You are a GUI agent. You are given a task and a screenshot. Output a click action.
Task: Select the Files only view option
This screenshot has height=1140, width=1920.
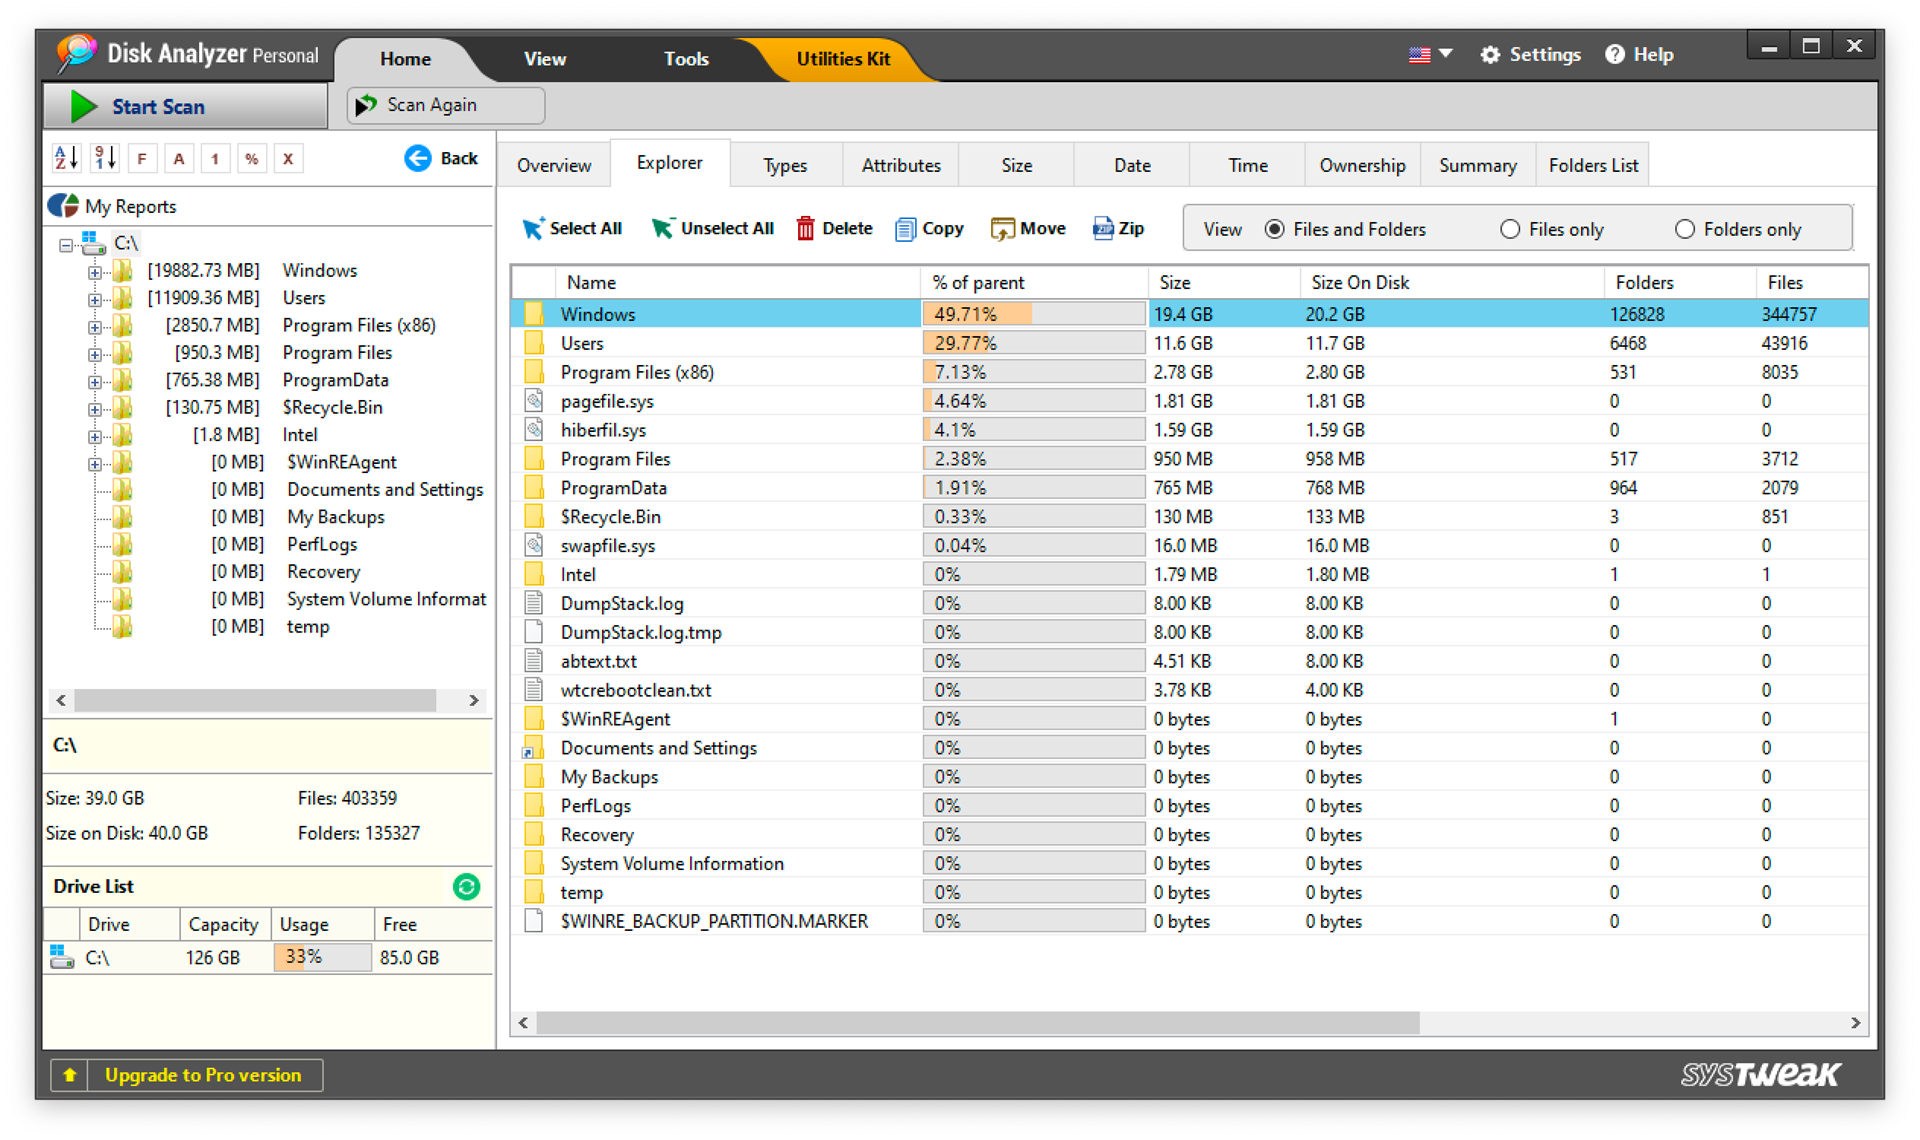[x=1510, y=229]
